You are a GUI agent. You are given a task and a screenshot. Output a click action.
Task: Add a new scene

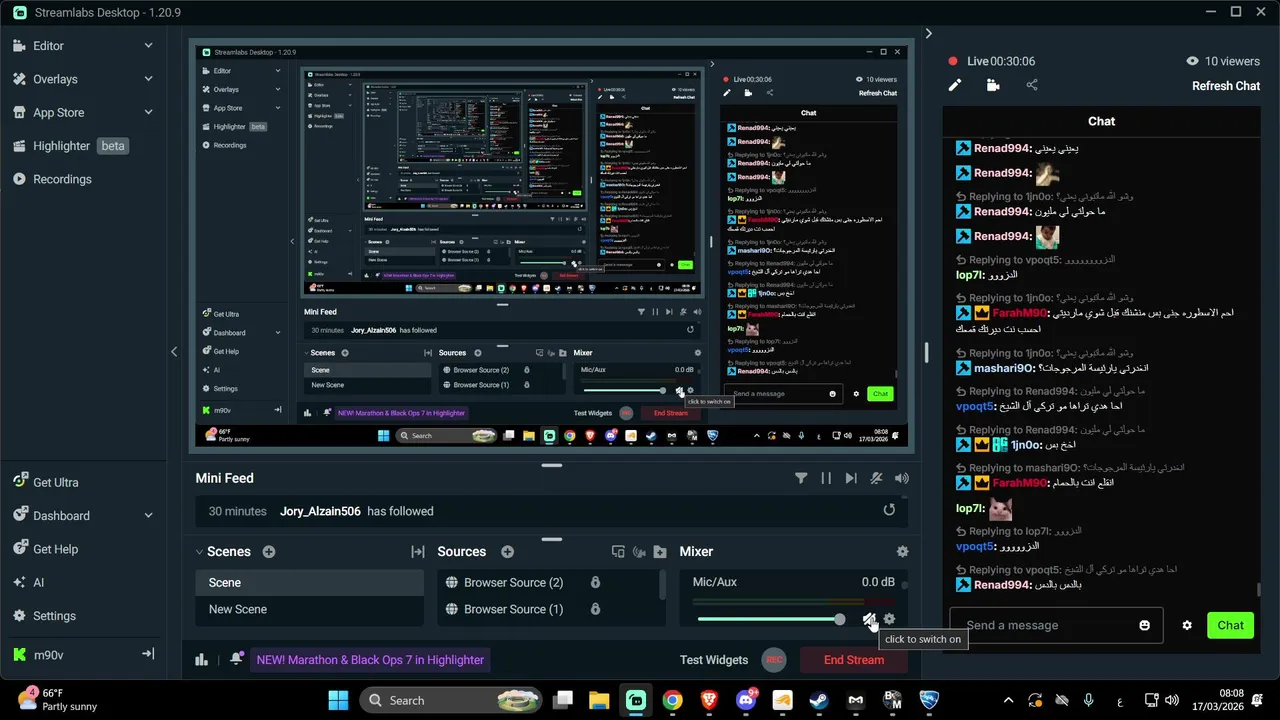pyautogui.click(x=269, y=552)
